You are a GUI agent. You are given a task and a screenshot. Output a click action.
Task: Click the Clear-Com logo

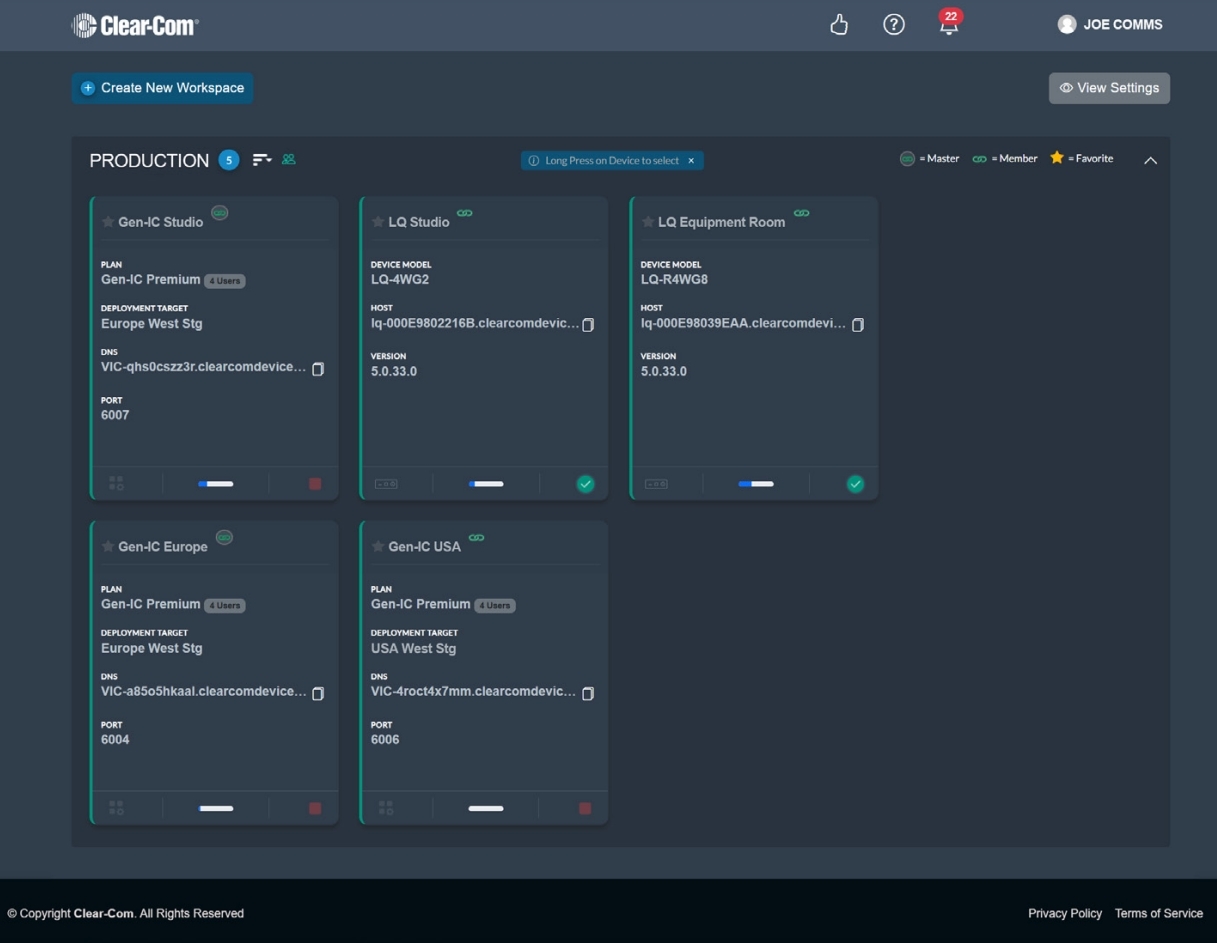135,25
